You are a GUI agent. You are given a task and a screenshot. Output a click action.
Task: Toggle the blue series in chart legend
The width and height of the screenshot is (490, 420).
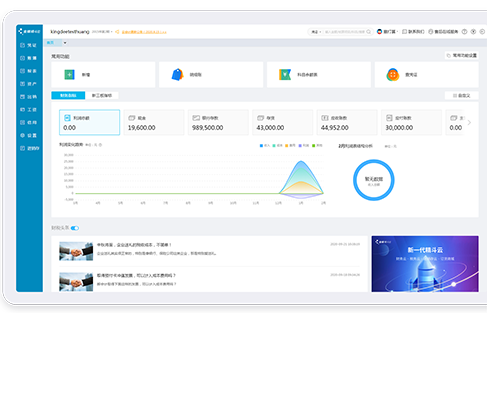click(265, 145)
